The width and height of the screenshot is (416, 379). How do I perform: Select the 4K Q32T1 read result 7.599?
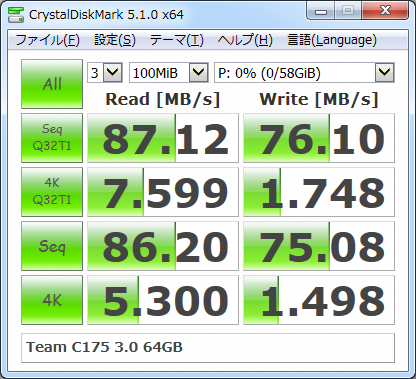pos(163,192)
